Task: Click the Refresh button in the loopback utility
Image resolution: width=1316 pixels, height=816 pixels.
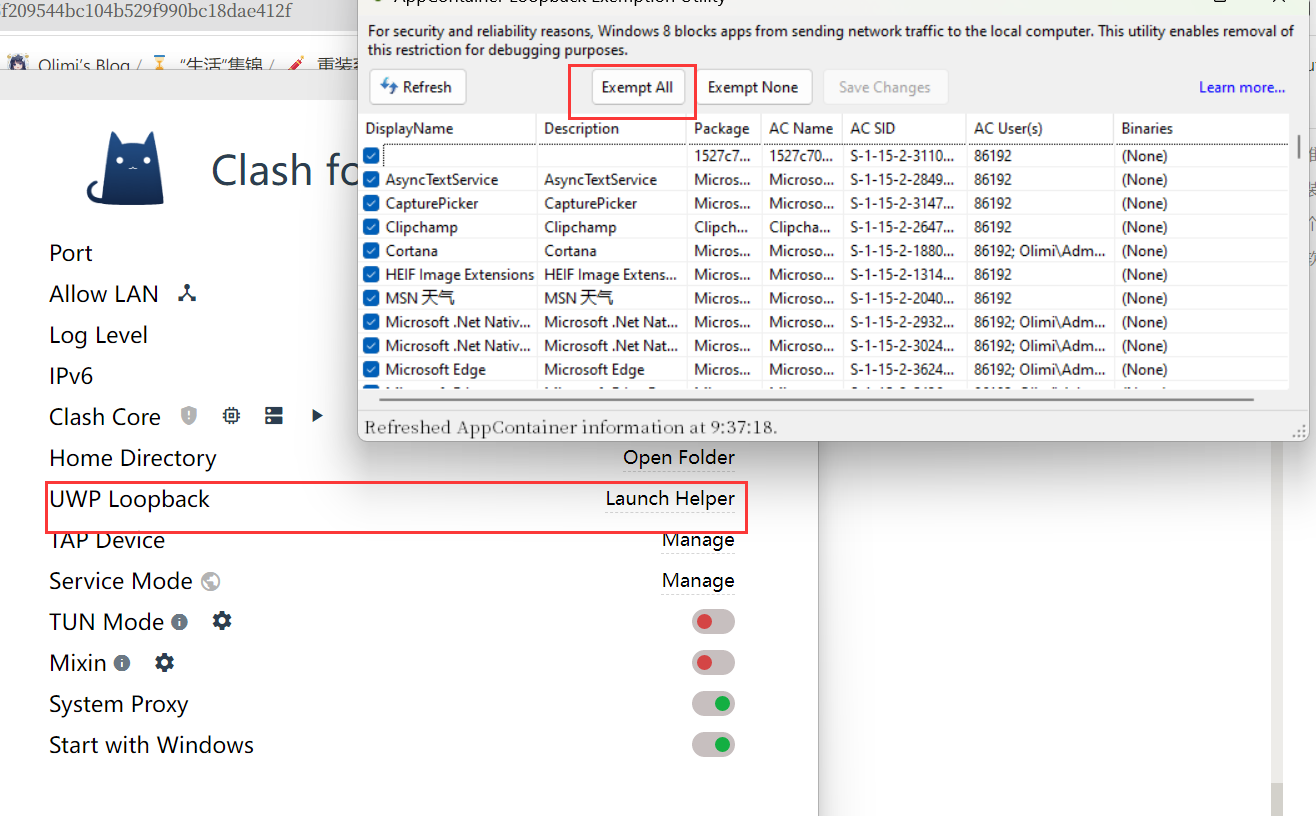Action: click(418, 87)
